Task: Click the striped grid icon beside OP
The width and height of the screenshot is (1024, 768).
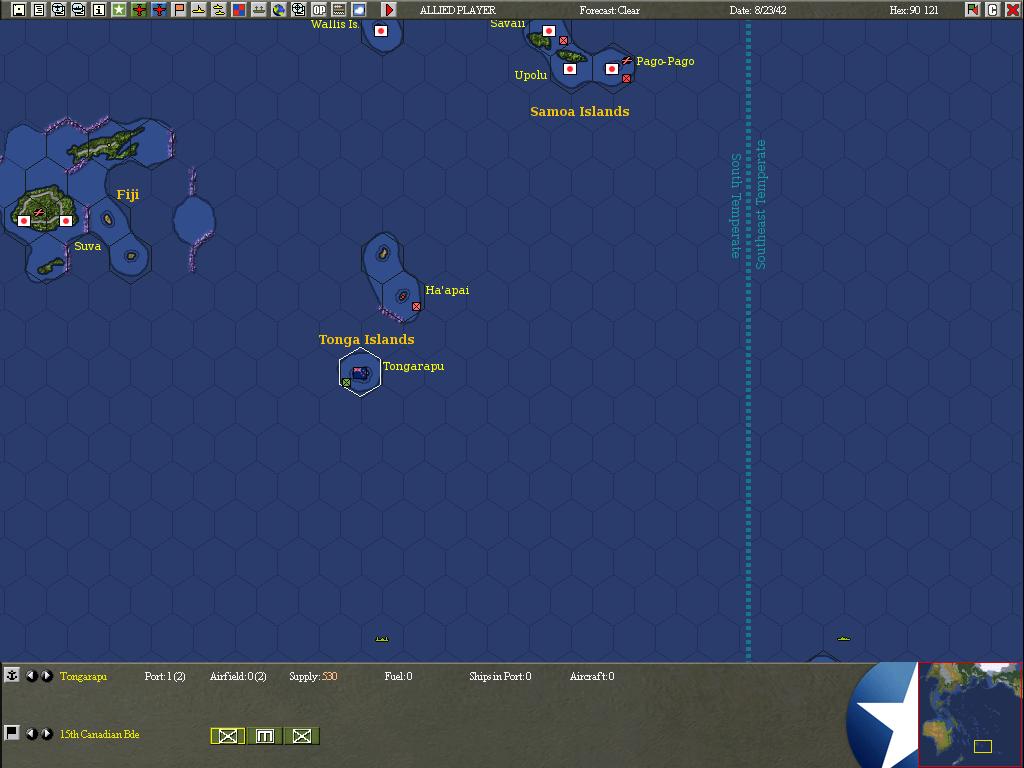Action: [339, 10]
